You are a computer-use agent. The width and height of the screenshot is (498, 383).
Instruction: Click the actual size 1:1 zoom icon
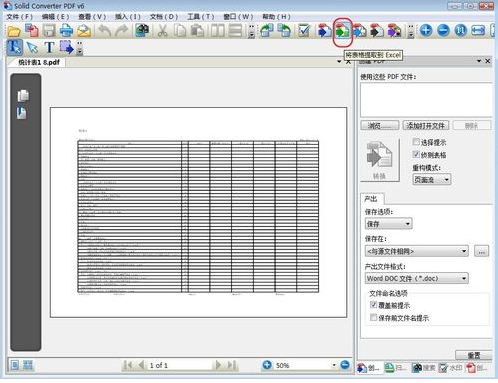click(461, 31)
